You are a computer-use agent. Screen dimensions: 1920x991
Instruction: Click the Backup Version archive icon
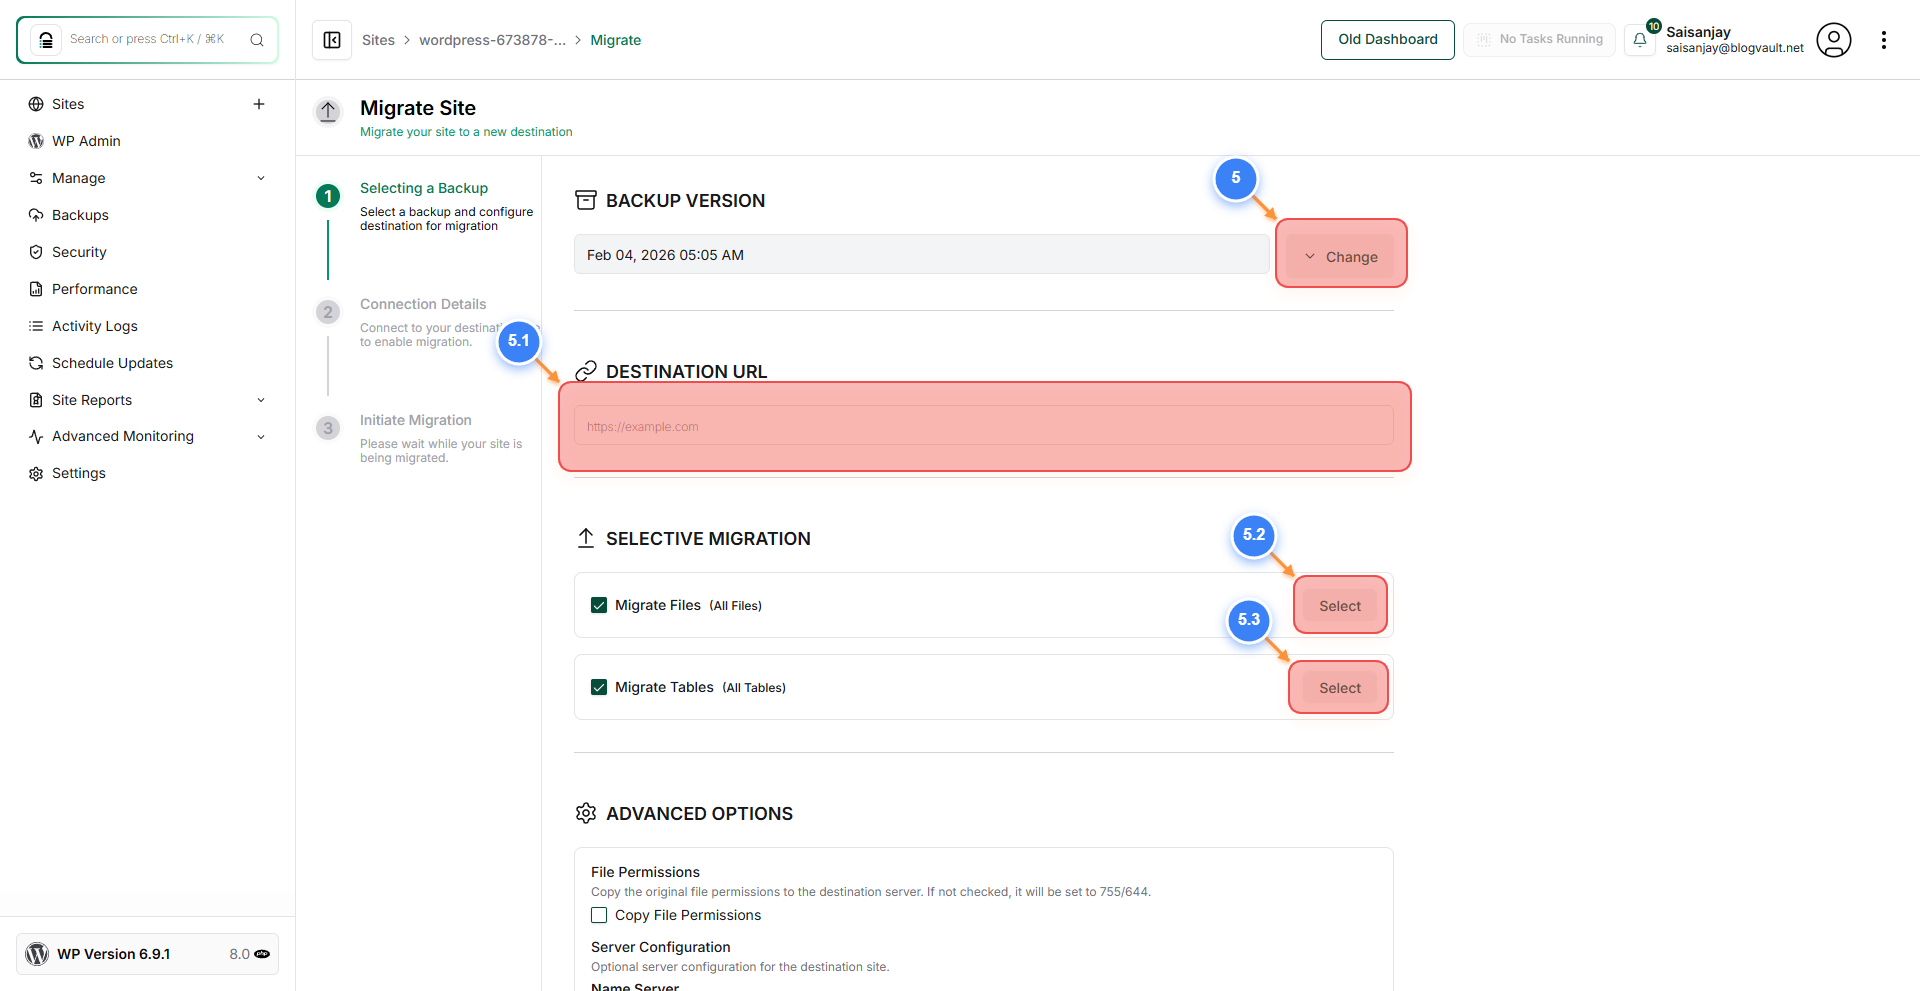(586, 200)
